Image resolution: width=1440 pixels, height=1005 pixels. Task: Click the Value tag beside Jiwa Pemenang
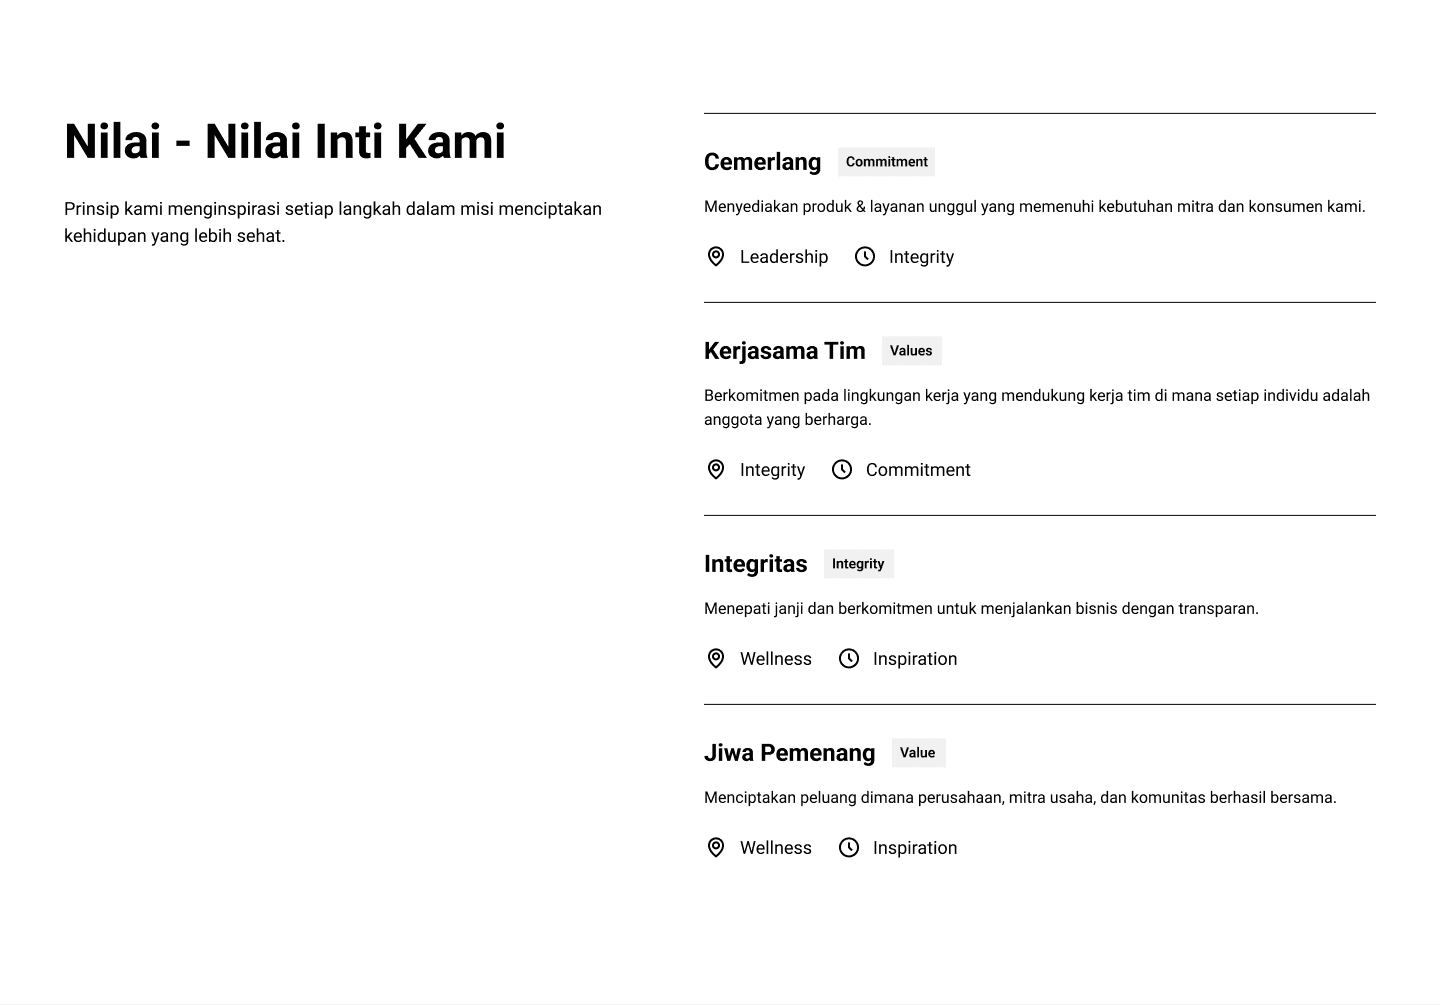917,753
